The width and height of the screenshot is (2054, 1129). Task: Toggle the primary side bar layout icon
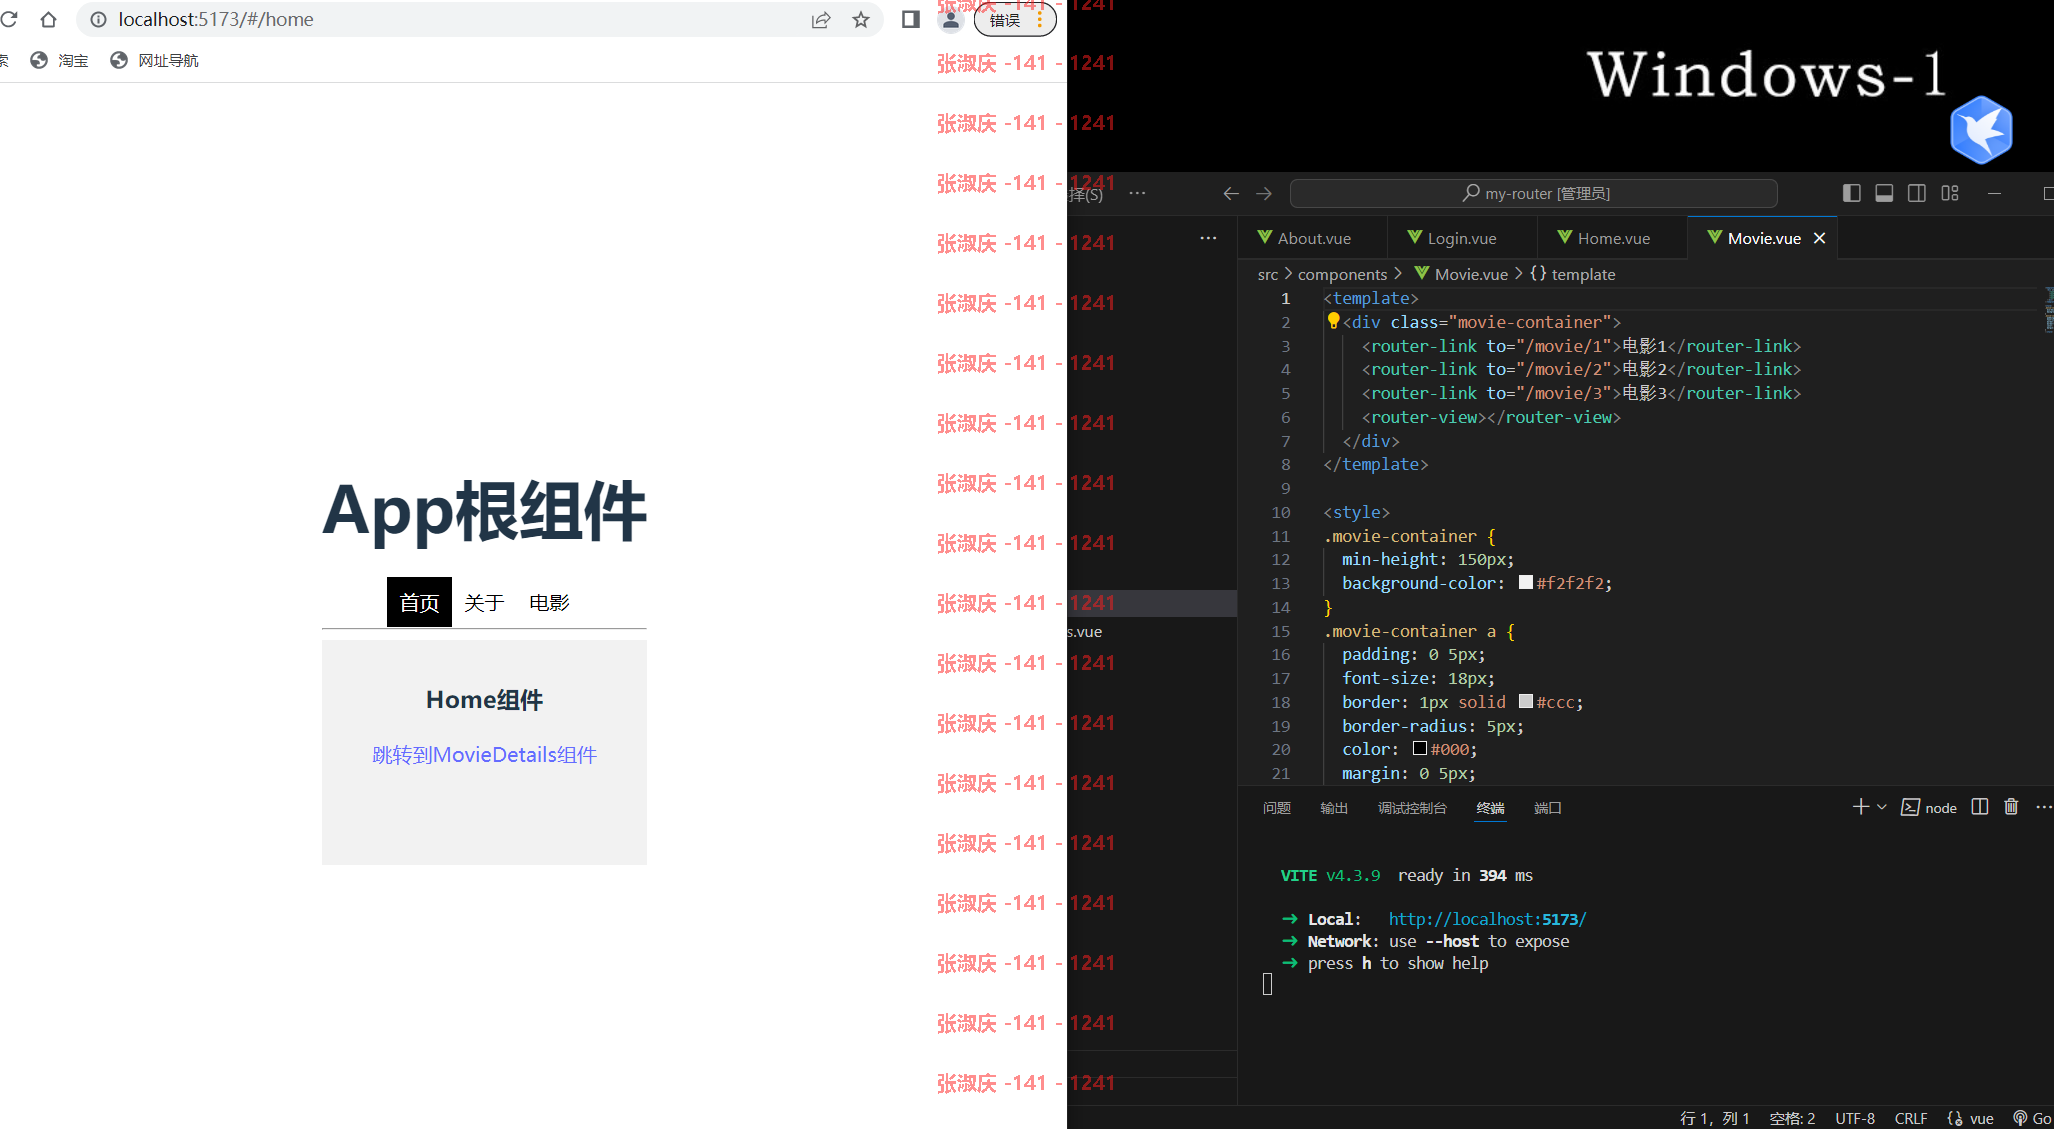point(1852,193)
